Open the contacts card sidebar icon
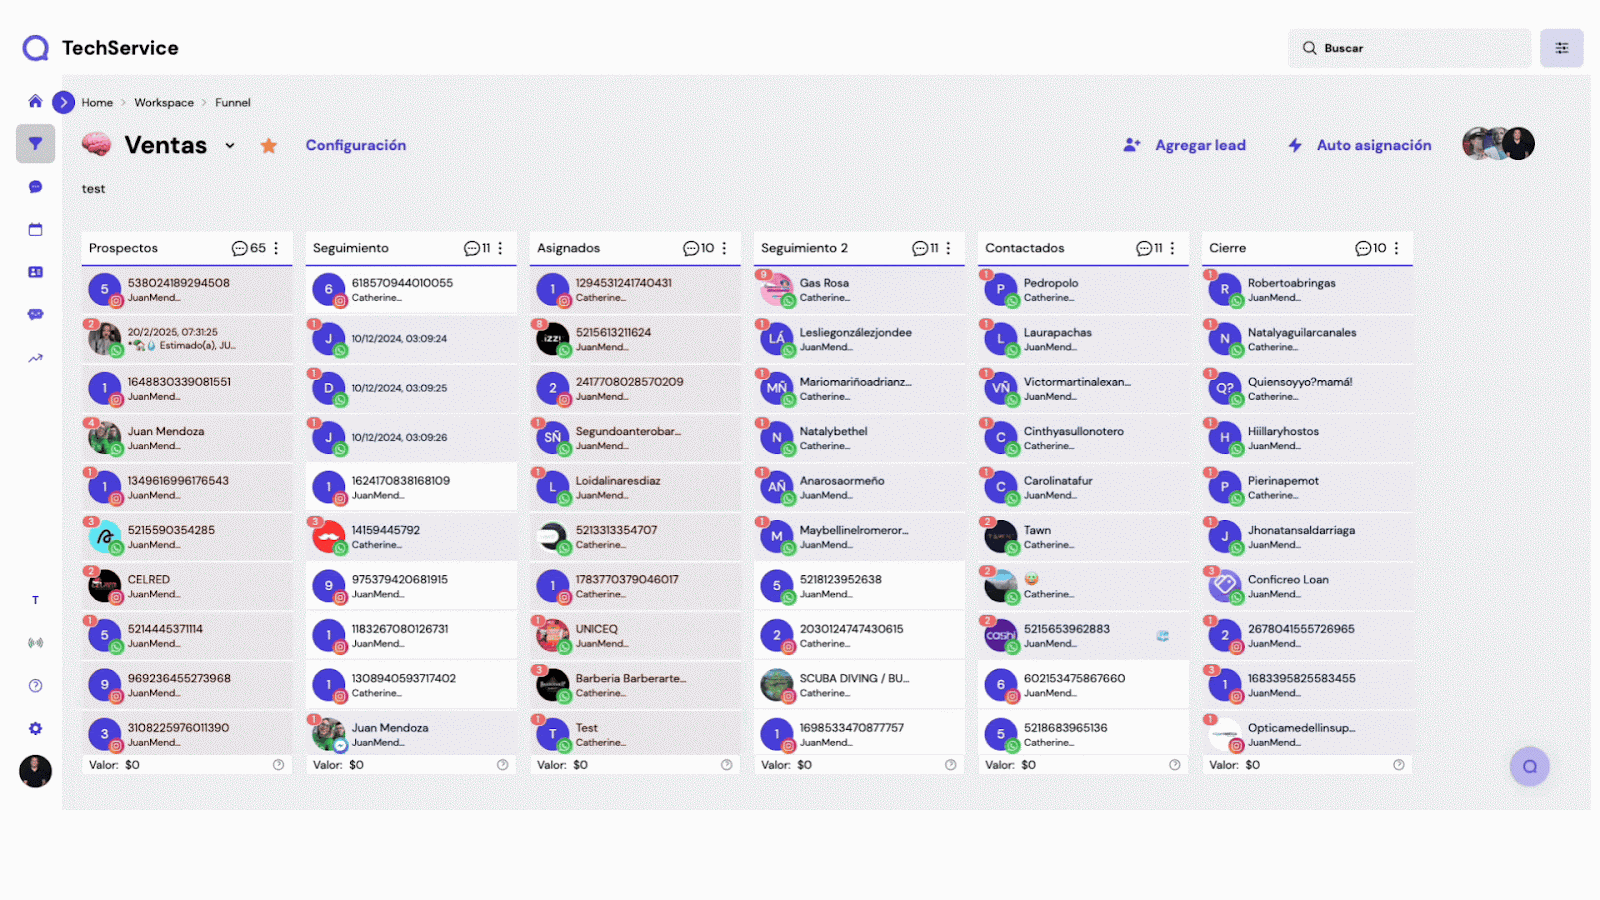Image resolution: width=1600 pixels, height=900 pixels. point(35,272)
